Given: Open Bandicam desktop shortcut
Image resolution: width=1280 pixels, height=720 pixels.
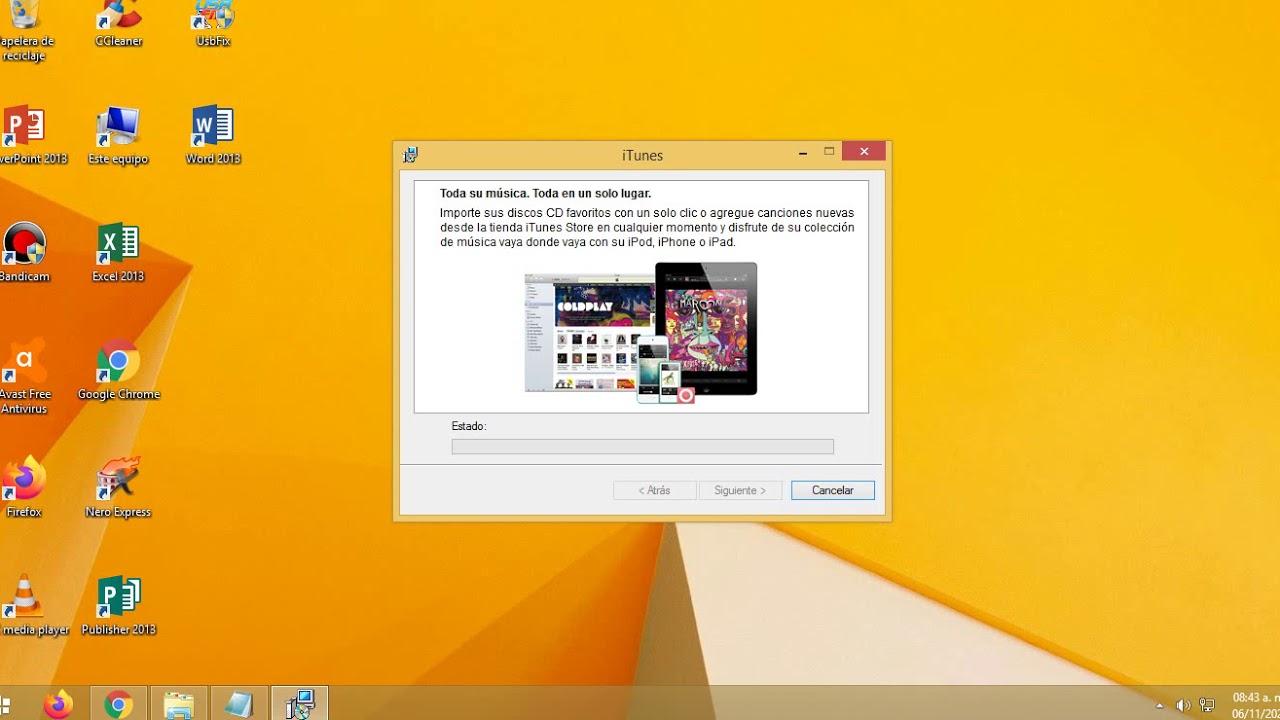Looking at the screenshot, I should pos(24,253).
